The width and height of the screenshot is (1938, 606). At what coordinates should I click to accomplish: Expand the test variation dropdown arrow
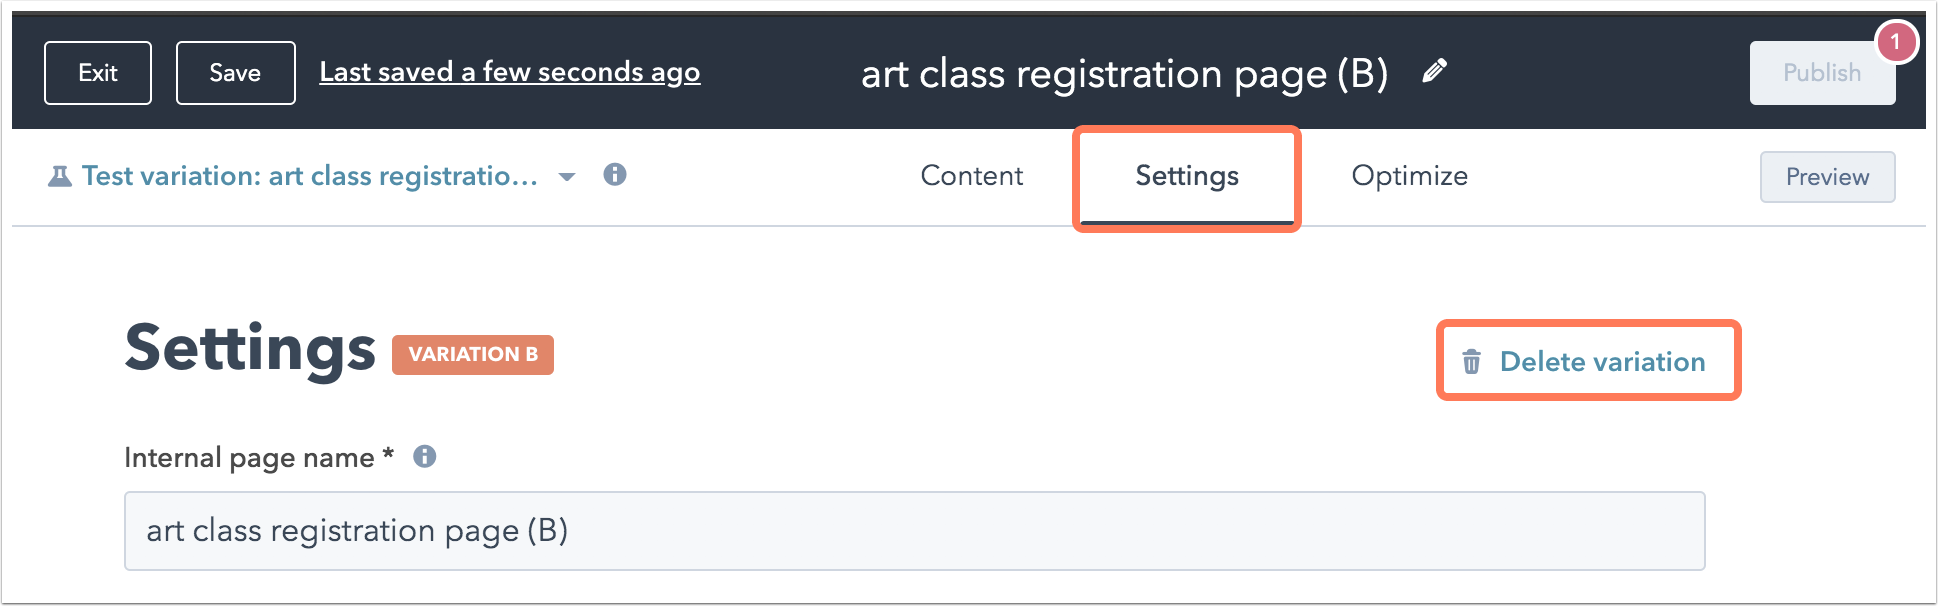567,177
